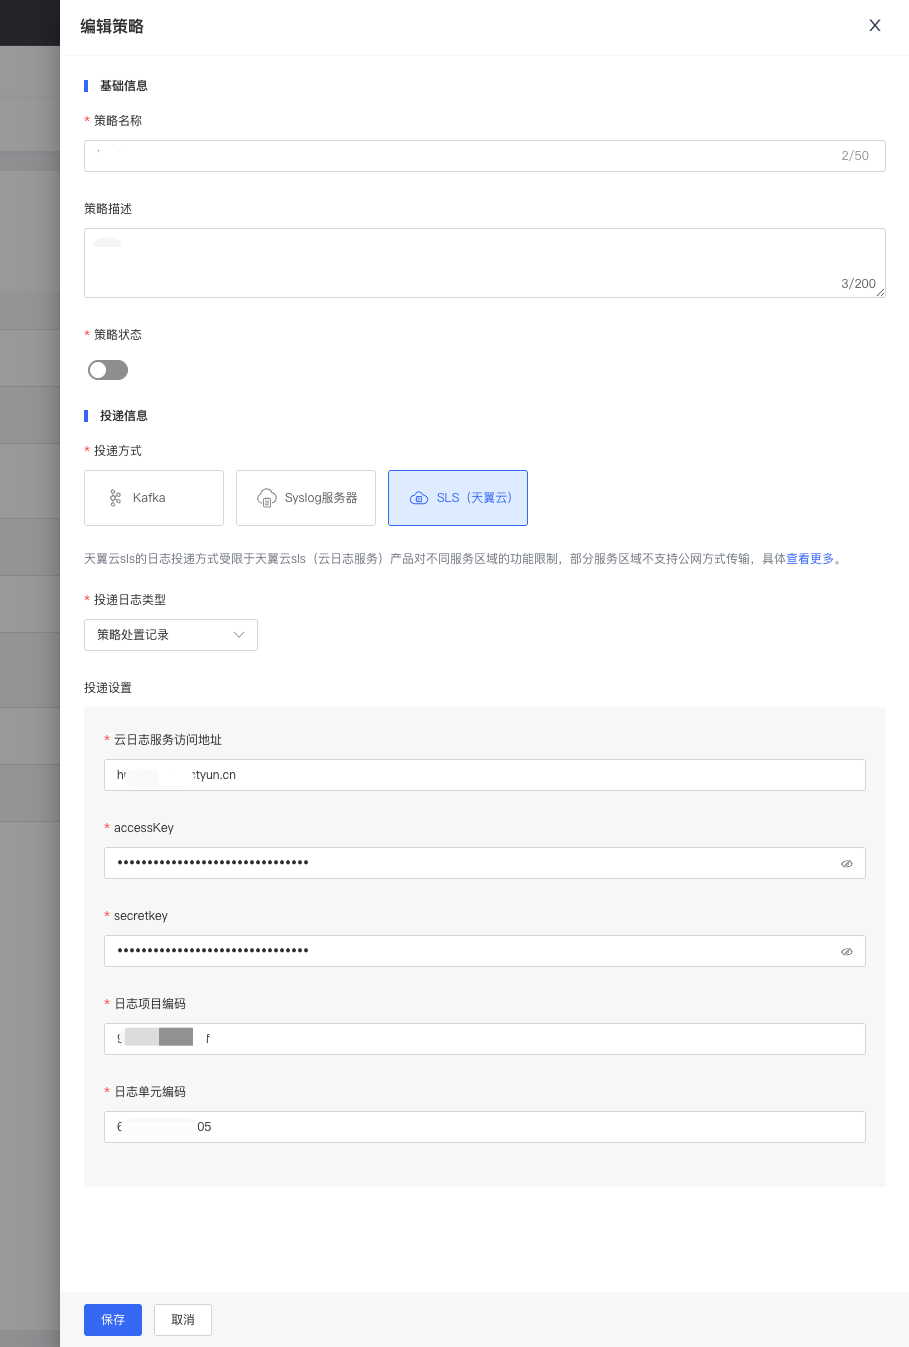Viewport: 909px width, 1347px height.
Task: Click into the 策略描述 text area
Action: 460,262
